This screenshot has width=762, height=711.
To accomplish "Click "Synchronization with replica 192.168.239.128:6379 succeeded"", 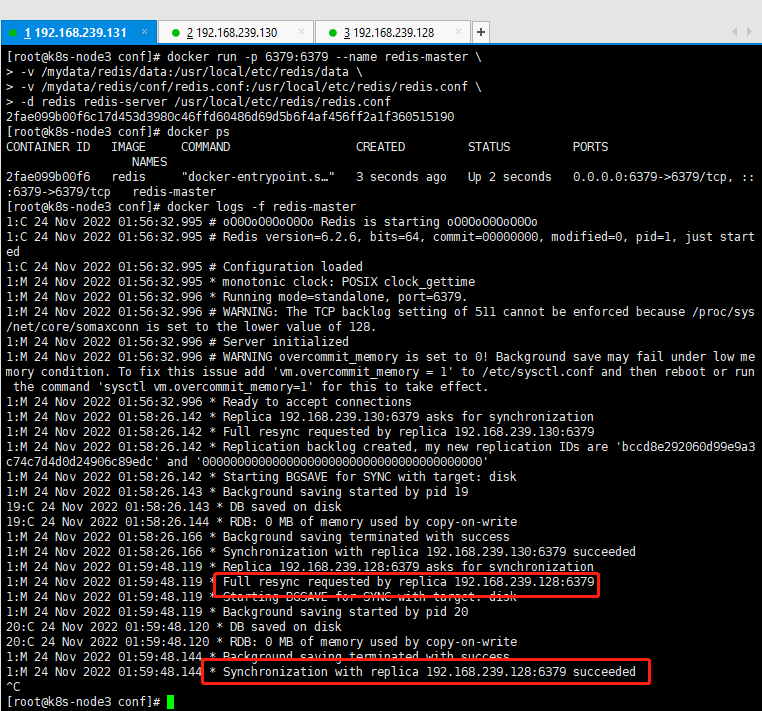I will (x=429, y=672).
